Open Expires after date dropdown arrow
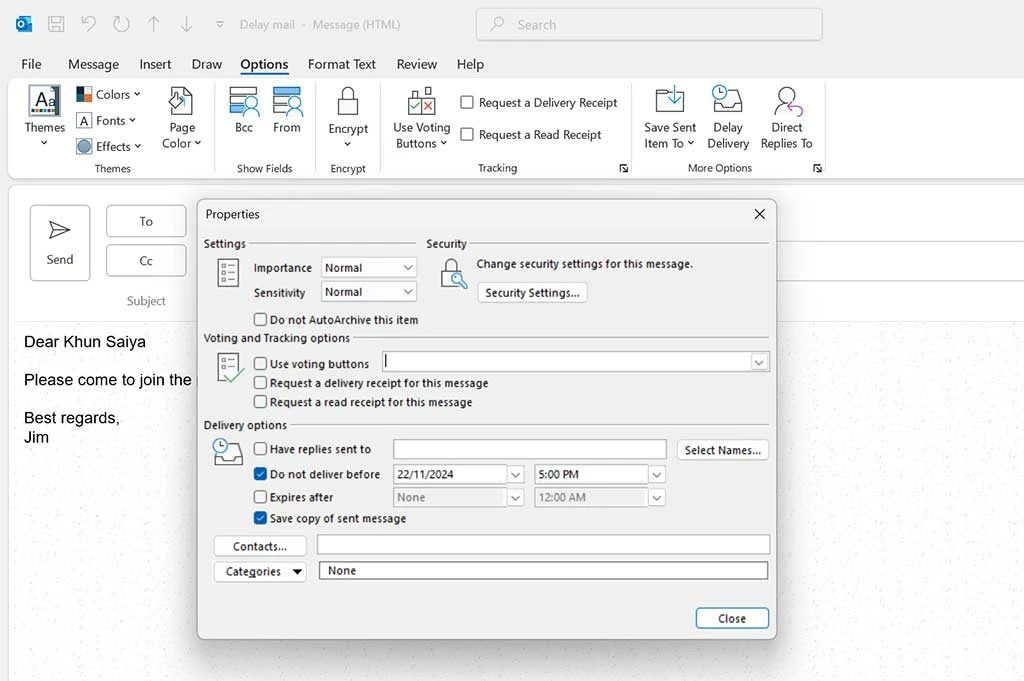The width and height of the screenshot is (1024, 681). tap(515, 498)
